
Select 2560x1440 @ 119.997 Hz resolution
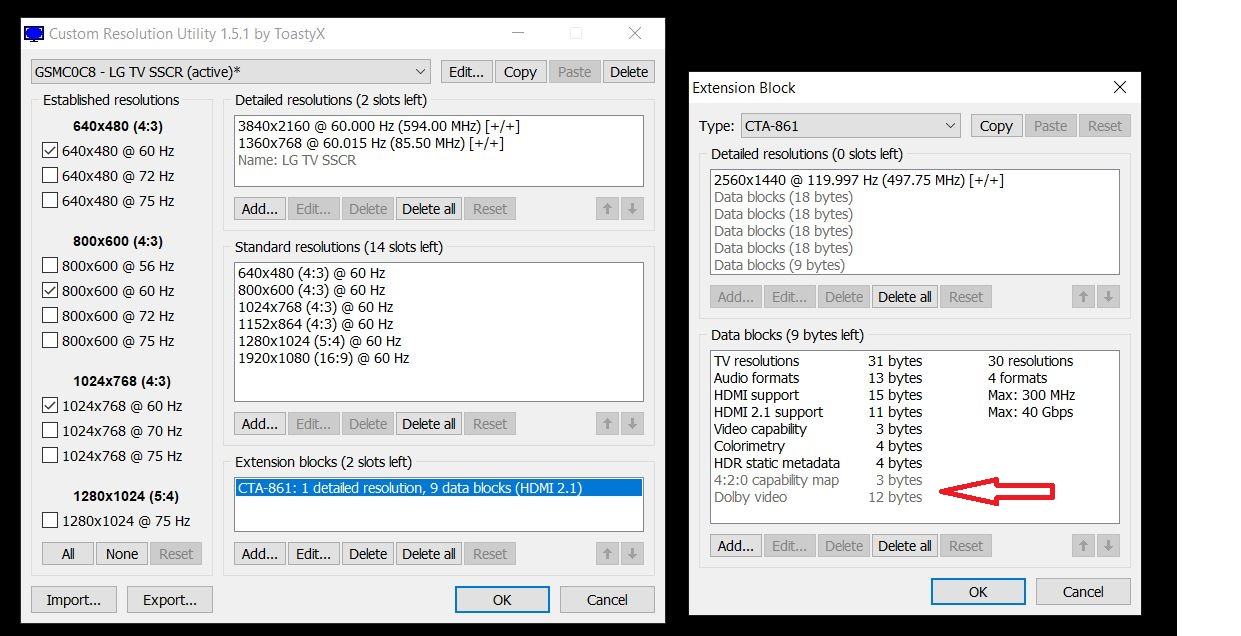point(915,180)
